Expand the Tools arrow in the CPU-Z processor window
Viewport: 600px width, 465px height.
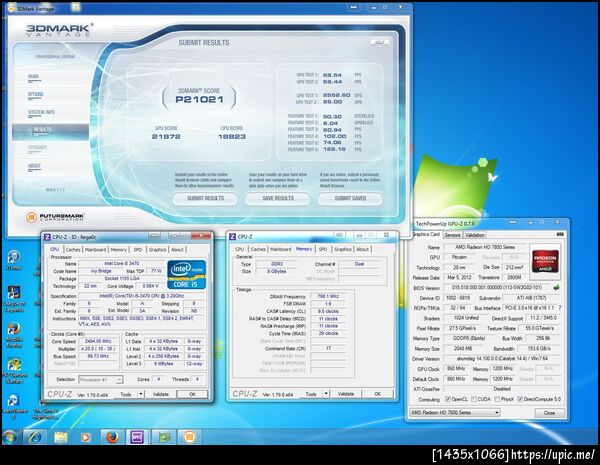pyautogui.click(x=141, y=394)
